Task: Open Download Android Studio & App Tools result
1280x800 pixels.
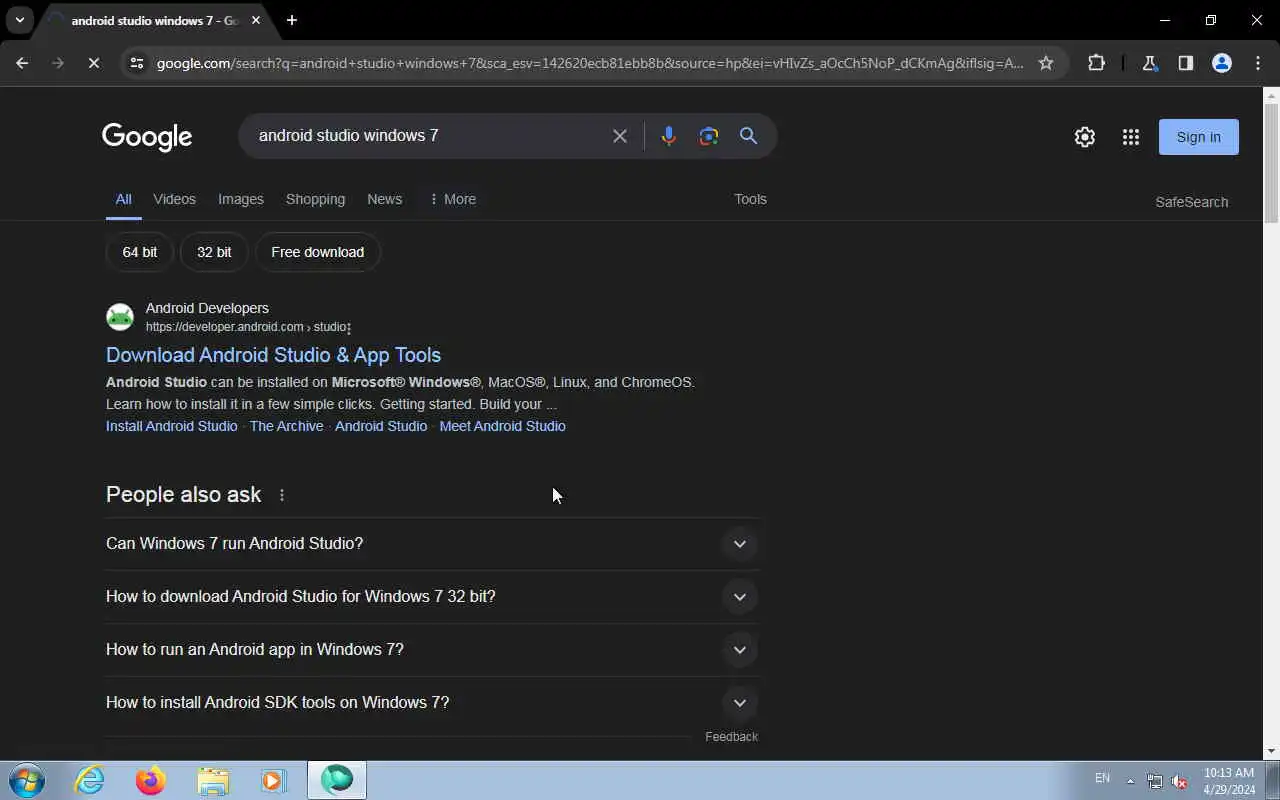Action: pos(273,355)
